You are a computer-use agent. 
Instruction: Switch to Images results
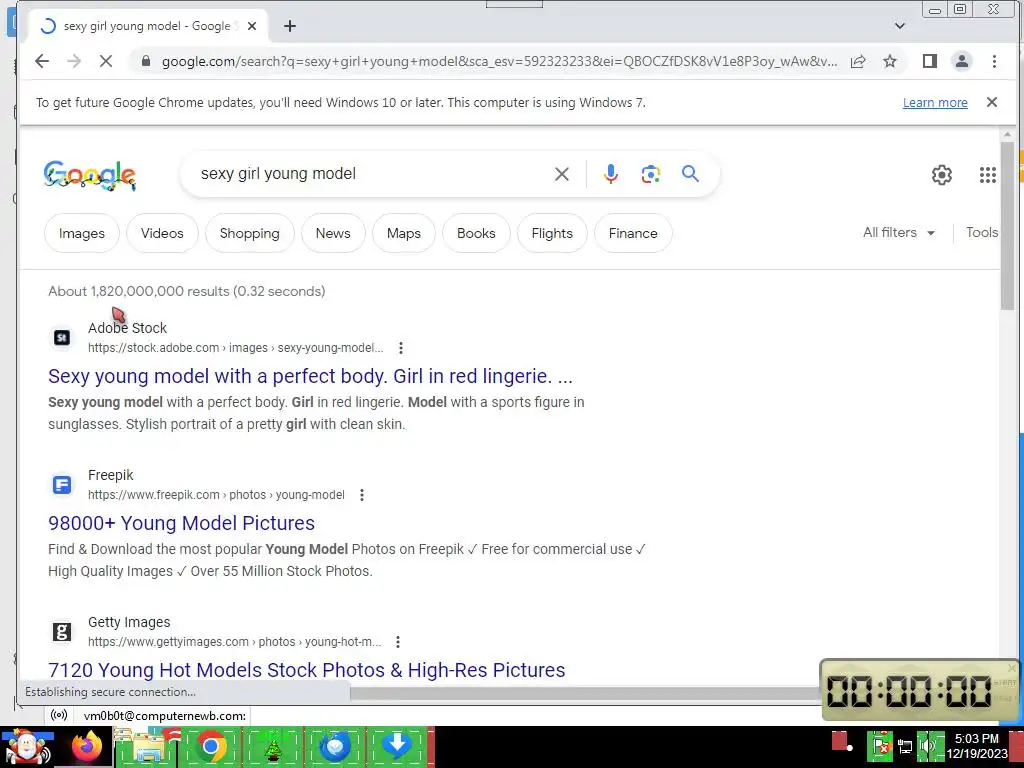[82, 233]
